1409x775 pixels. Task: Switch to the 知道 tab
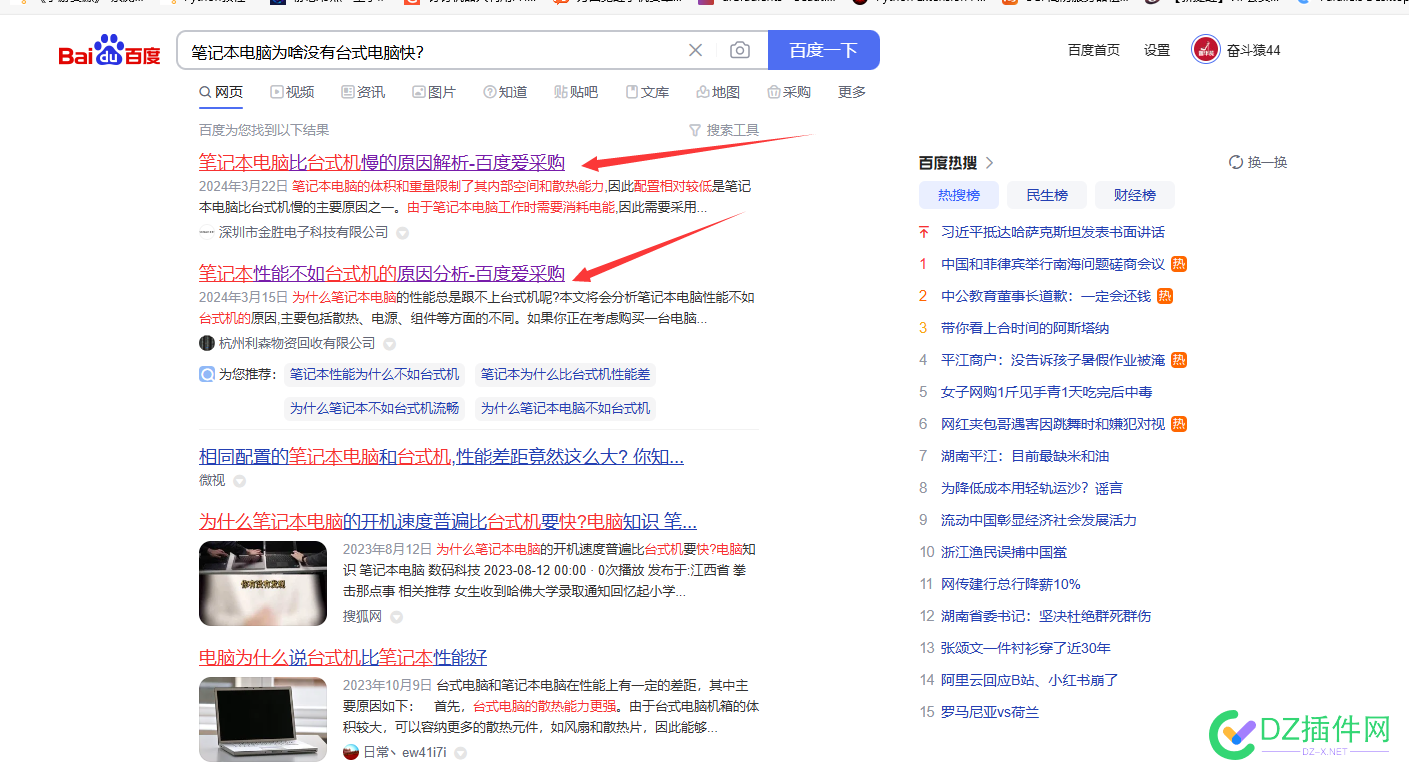[505, 92]
